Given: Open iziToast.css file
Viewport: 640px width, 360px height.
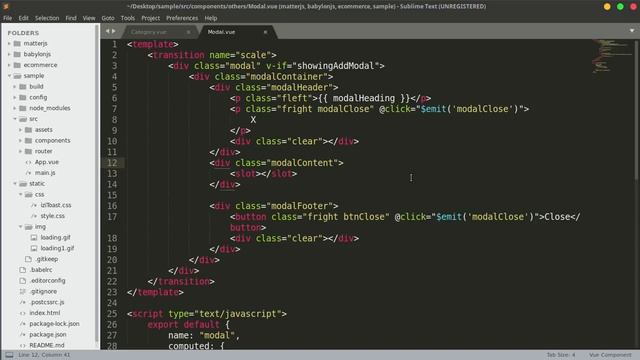Looking at the screenshot, I should coord(56,205).
